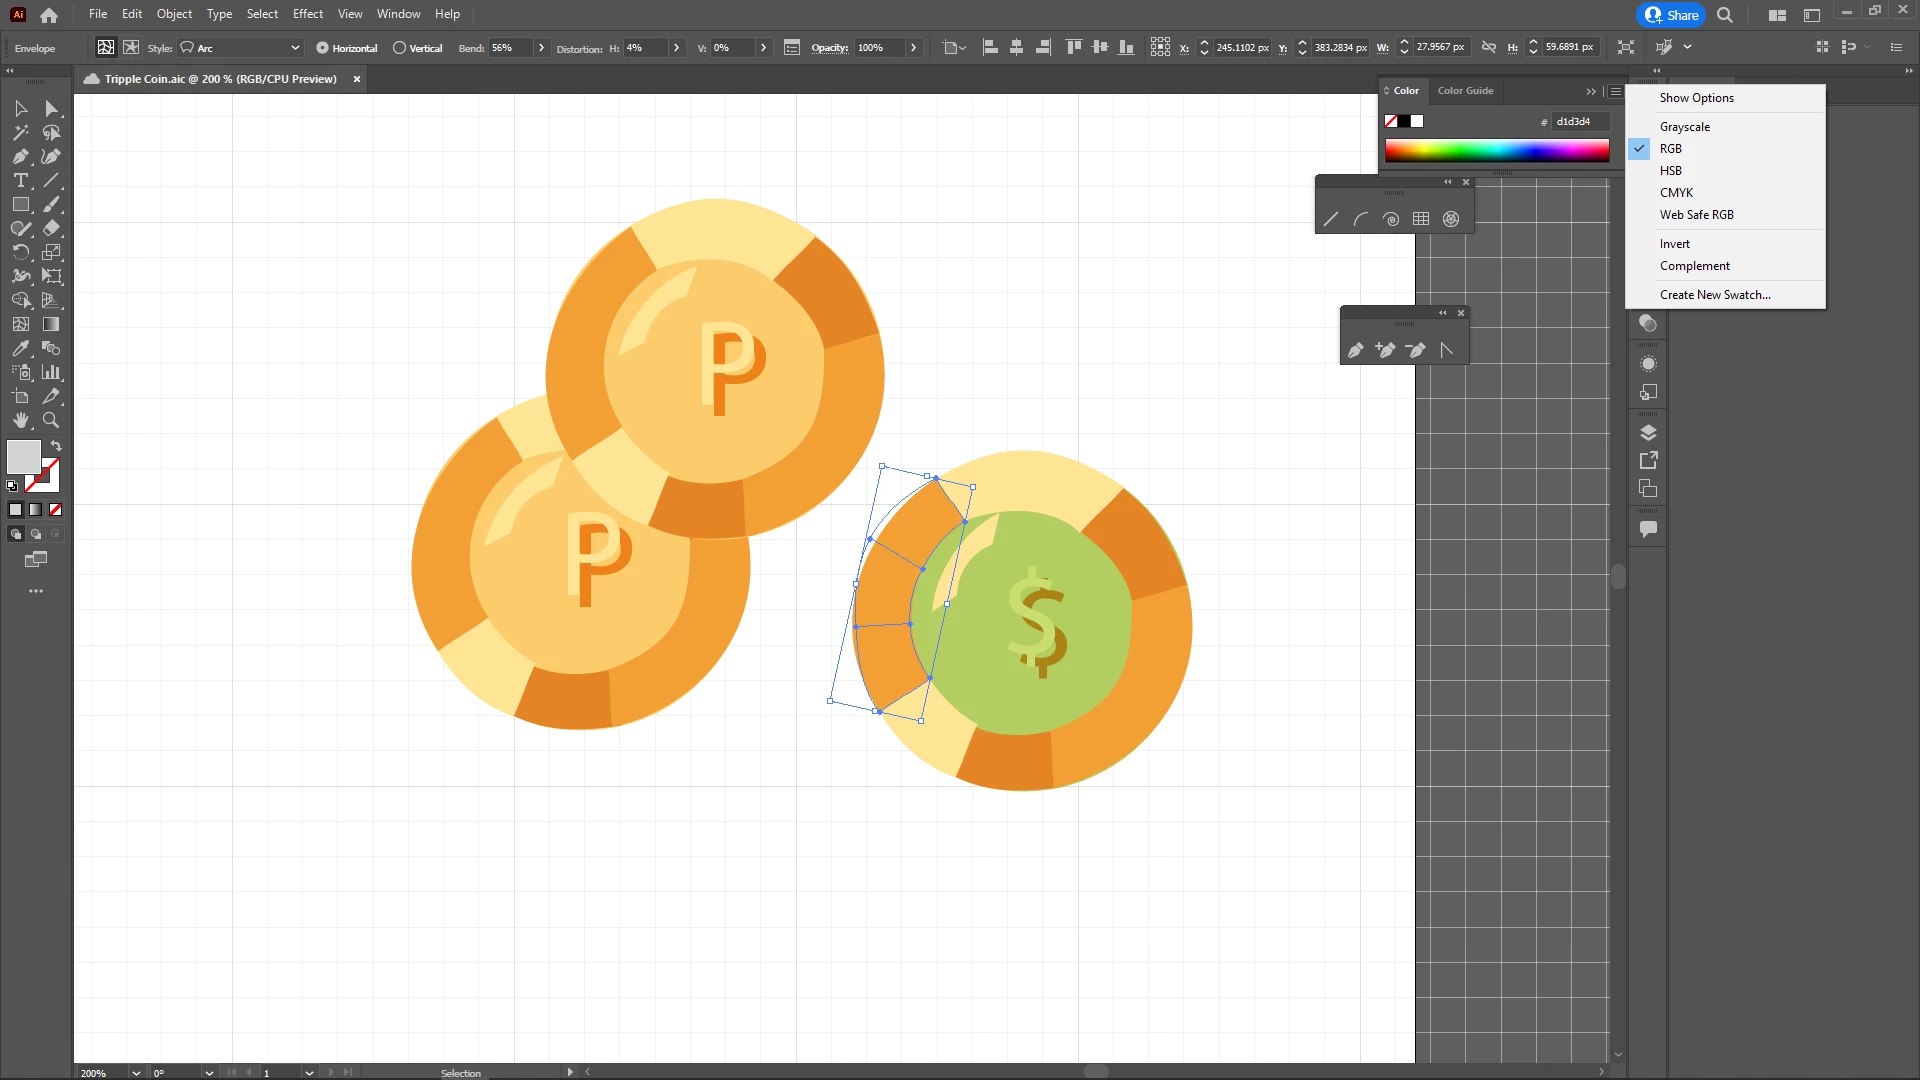Click Create New Swatch option
The width and height of the screenshot is (1920, 1080).
coord(1714,295)
